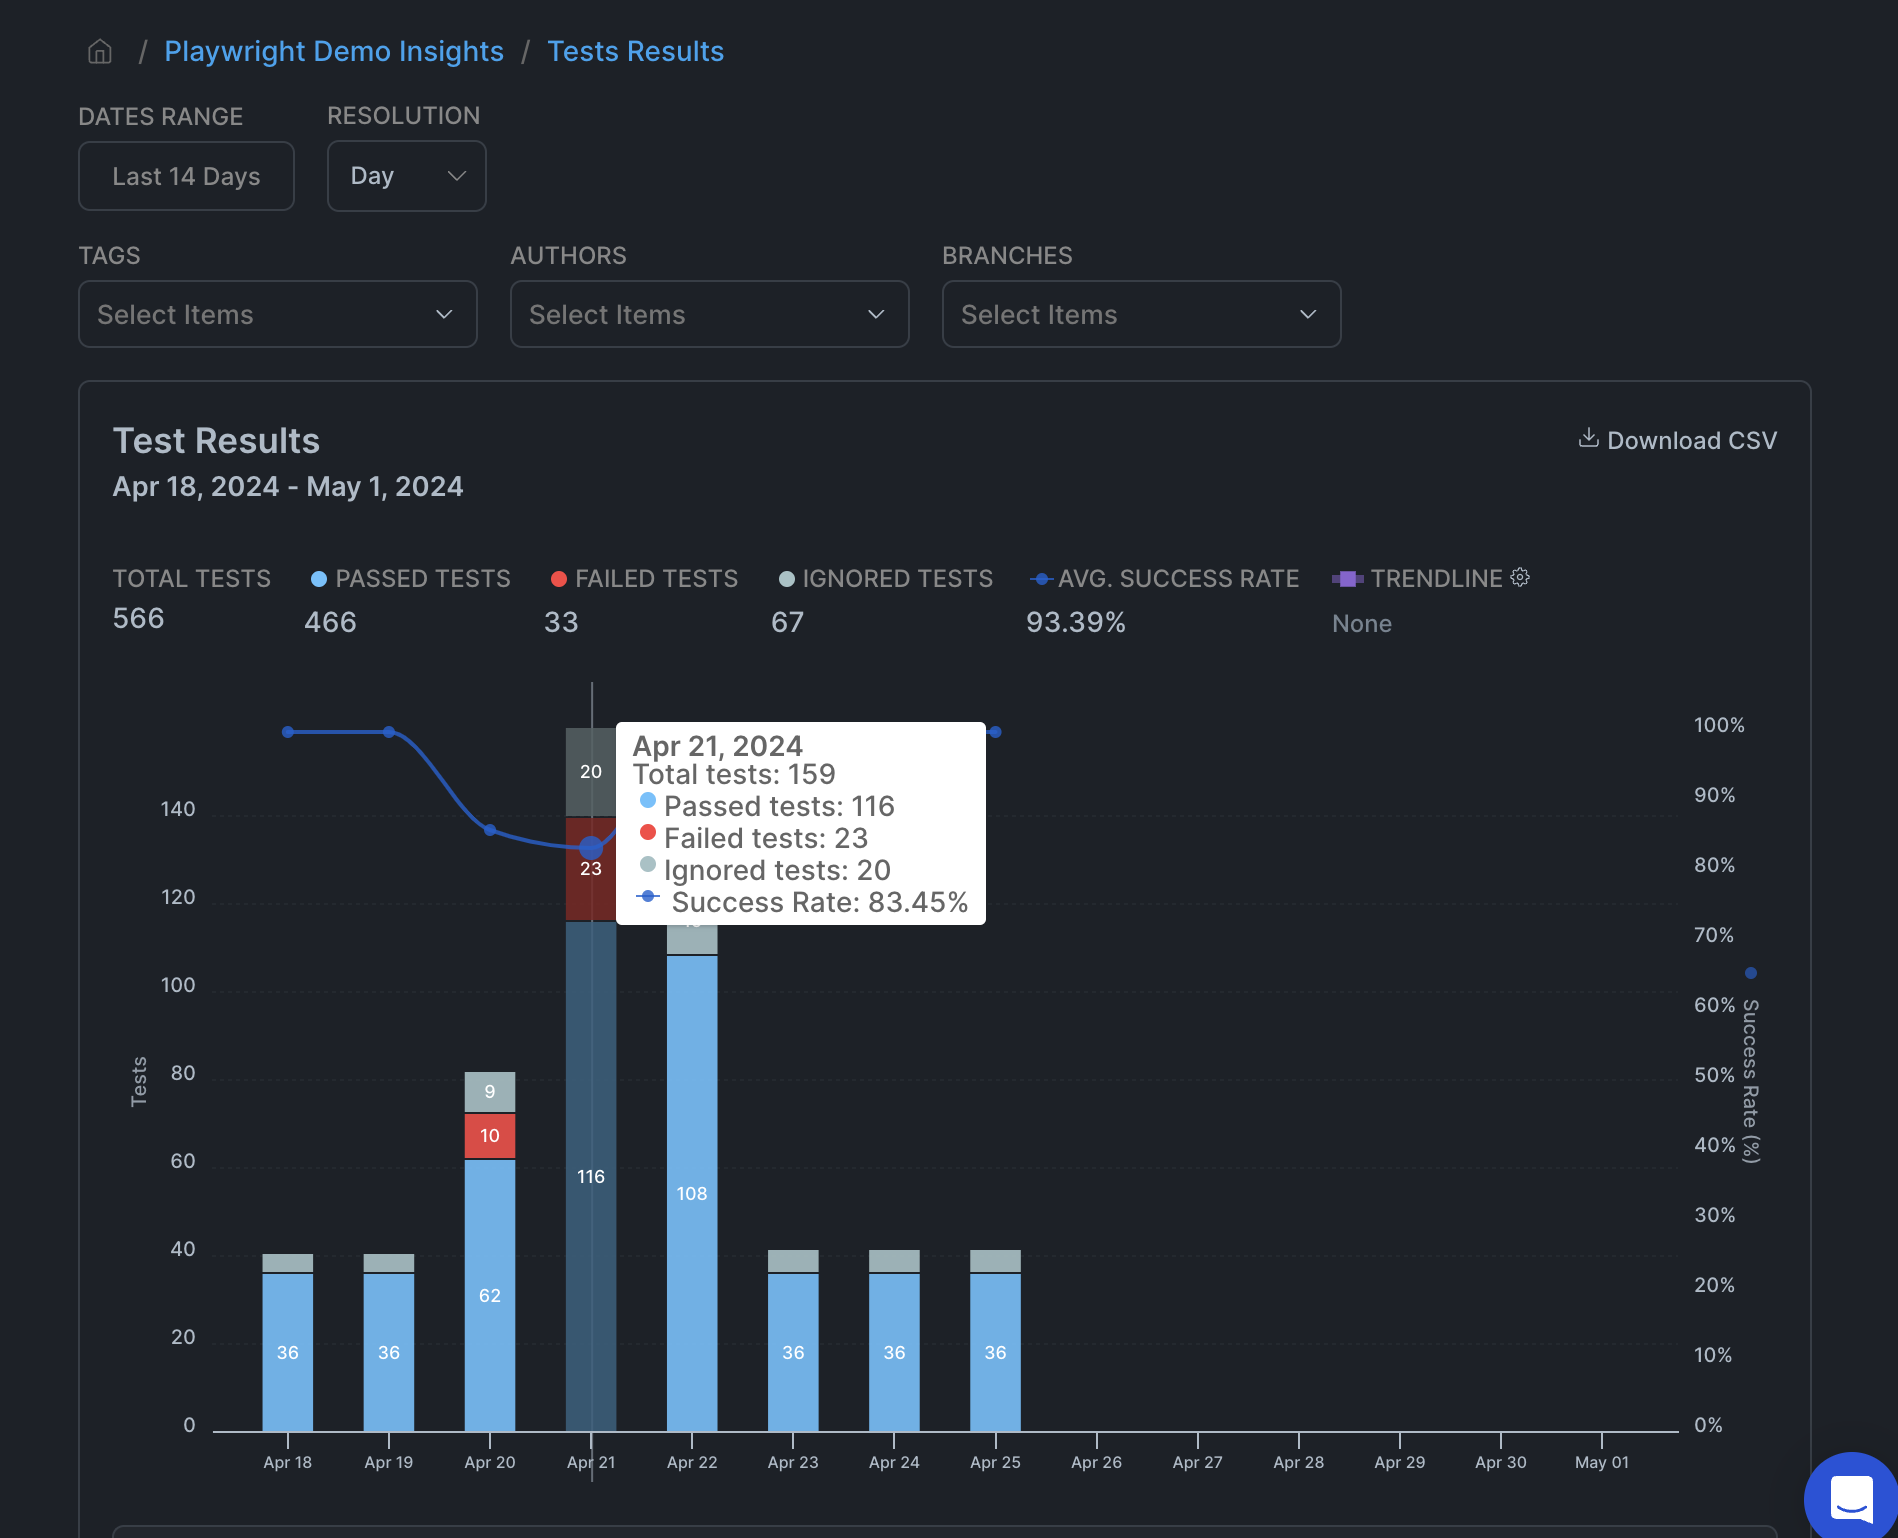Toggle visibility of the Failed Tests series

pyautogui.click(x=659, y=579)
